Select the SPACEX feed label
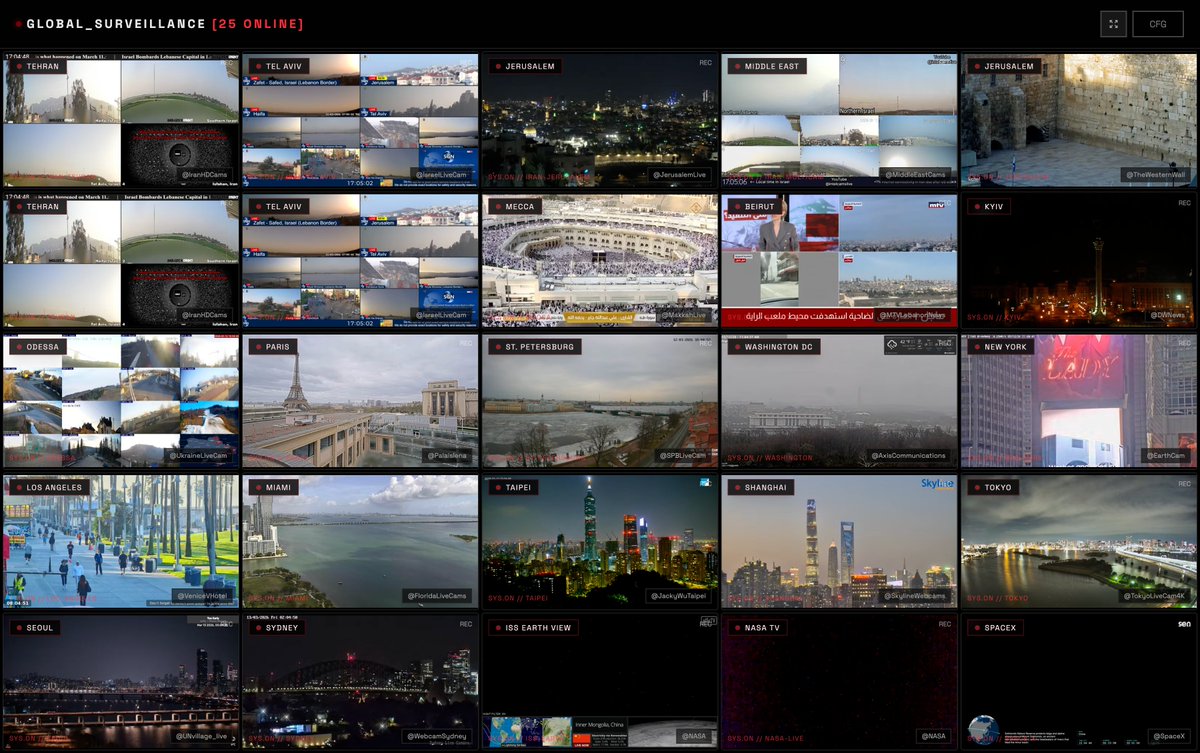The width and height of the screenshot is (1200, 753). point(997,627)
